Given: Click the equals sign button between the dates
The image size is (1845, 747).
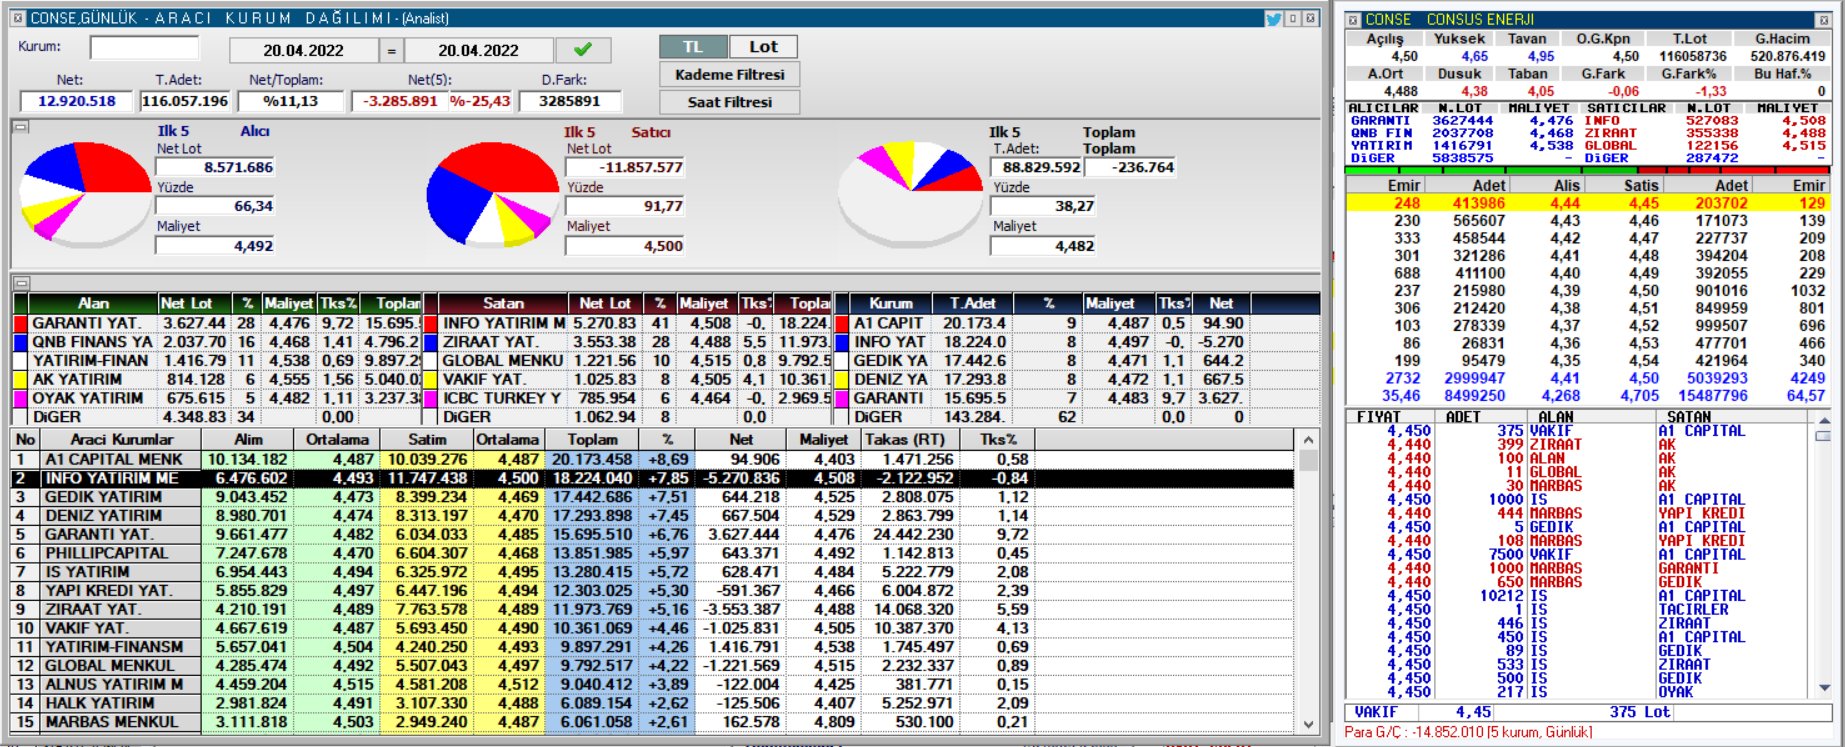Looking at the screenshot, I should [392, 50].
